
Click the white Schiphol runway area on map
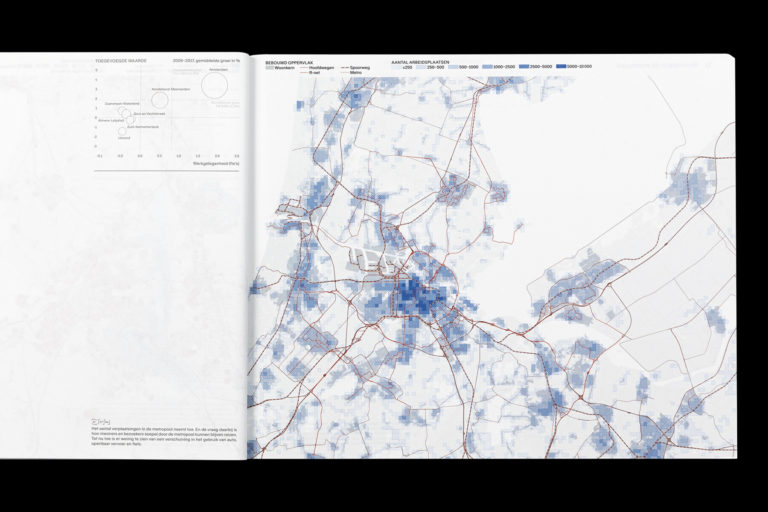coord(375,258)
